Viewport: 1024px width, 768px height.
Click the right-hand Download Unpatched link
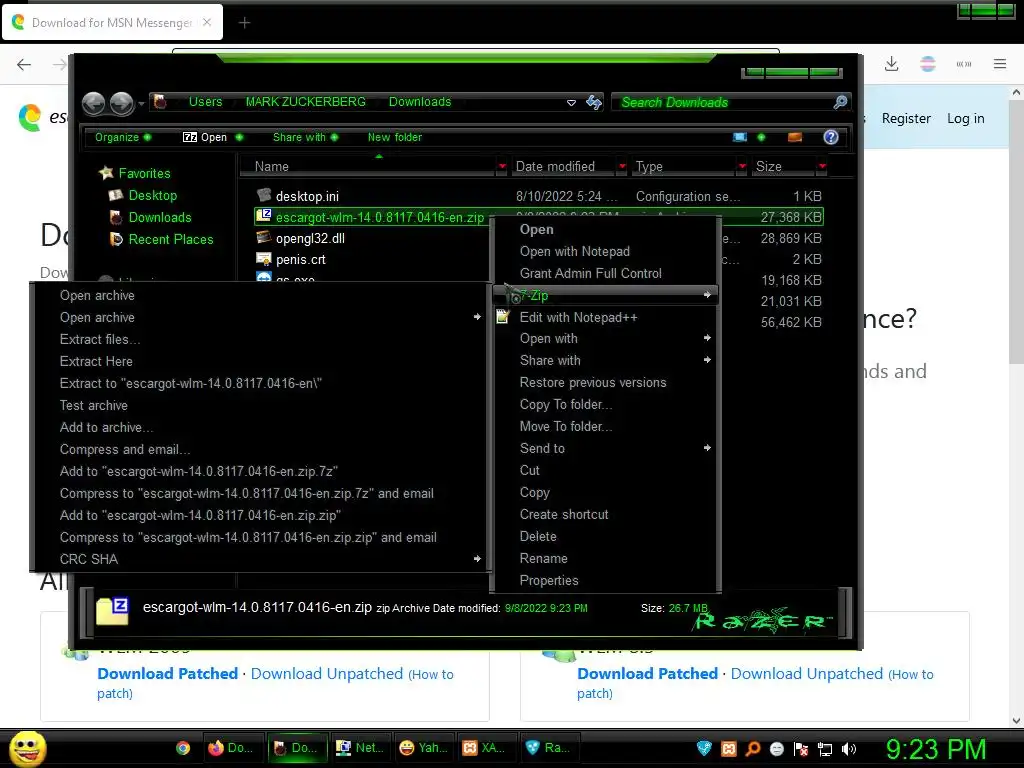coord(807,674)
